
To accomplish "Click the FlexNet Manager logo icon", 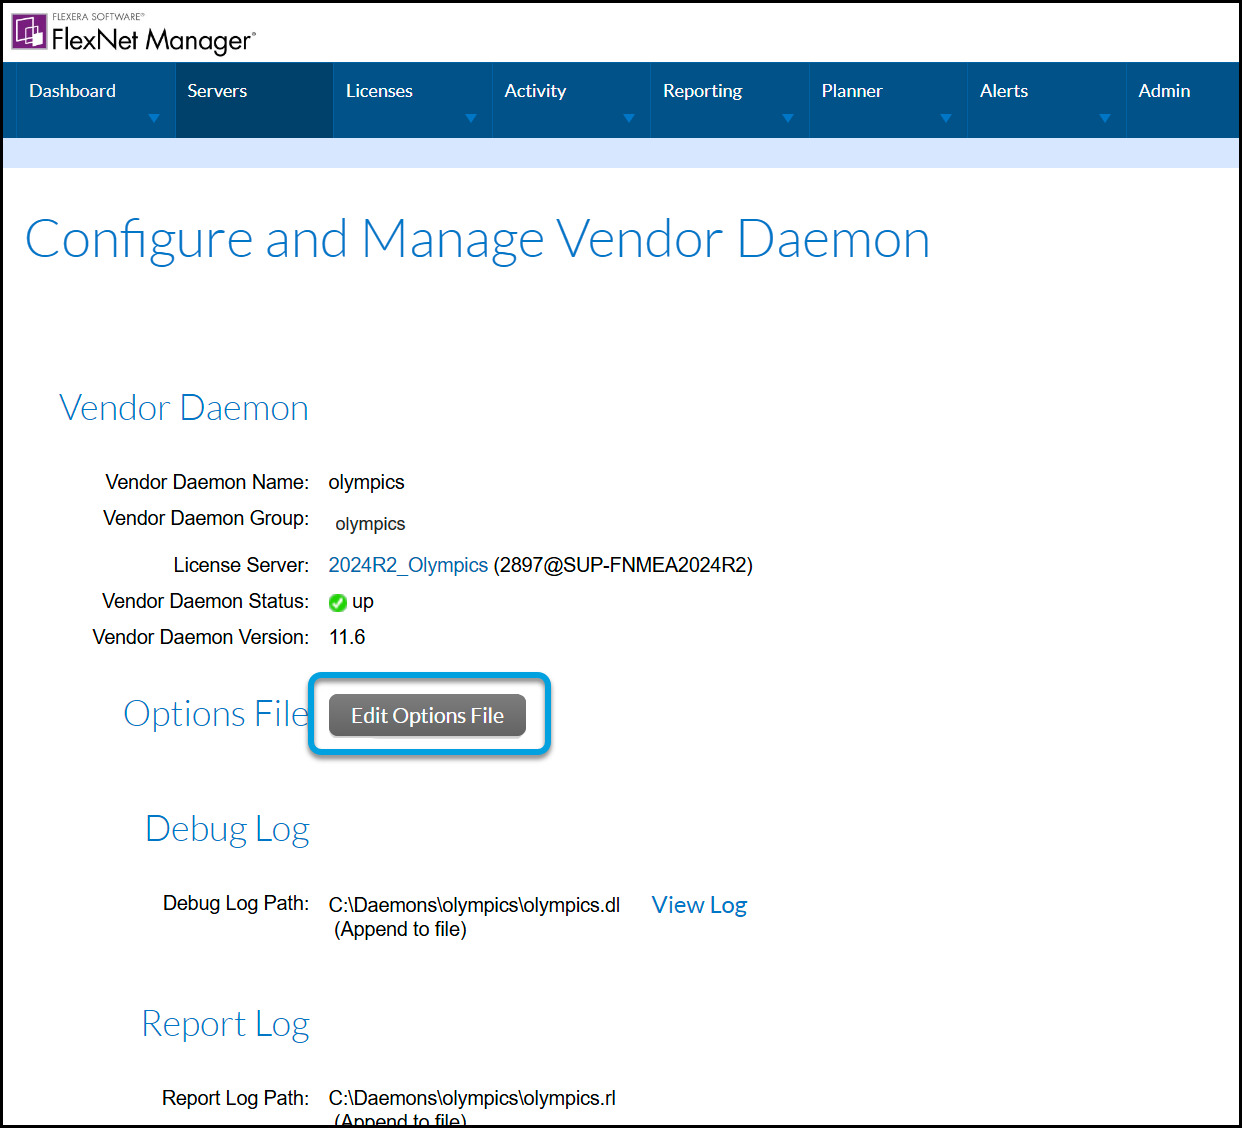I will point(29,31).
